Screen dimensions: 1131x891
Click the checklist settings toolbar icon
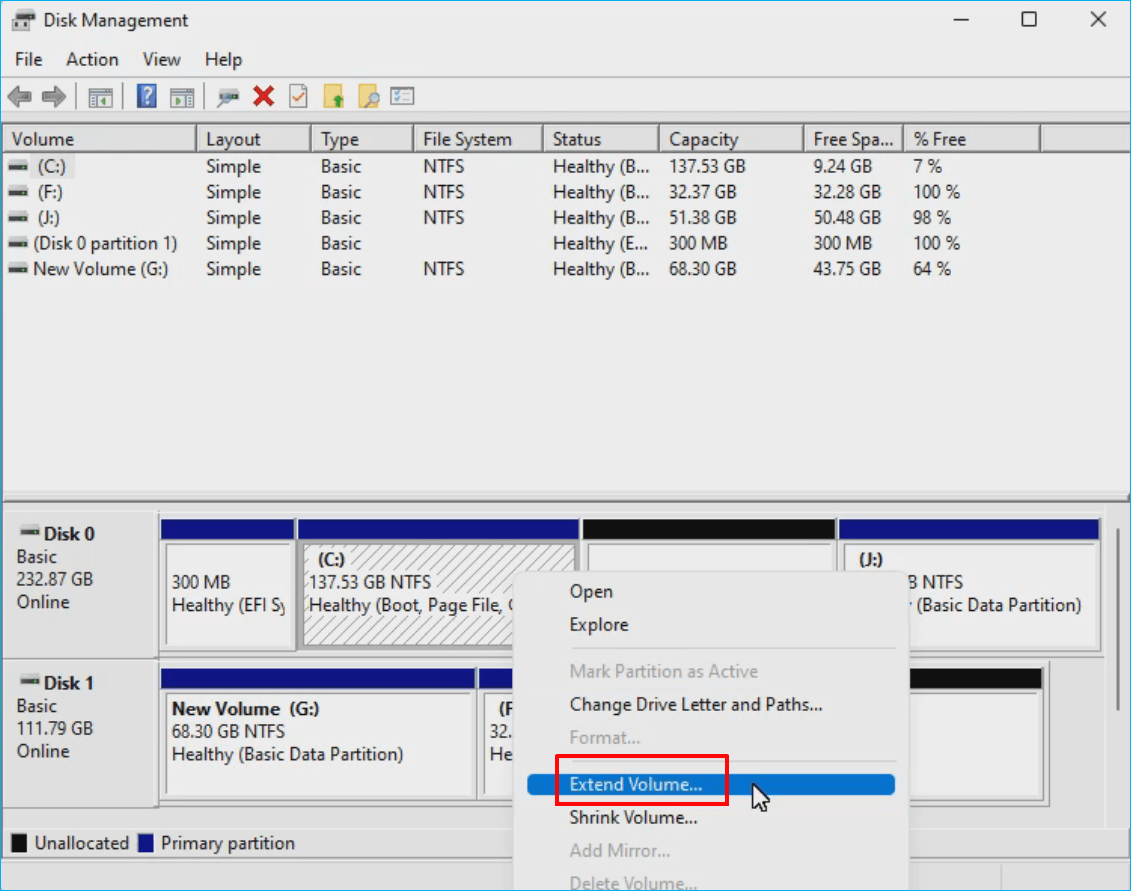(x=402, y=97)
